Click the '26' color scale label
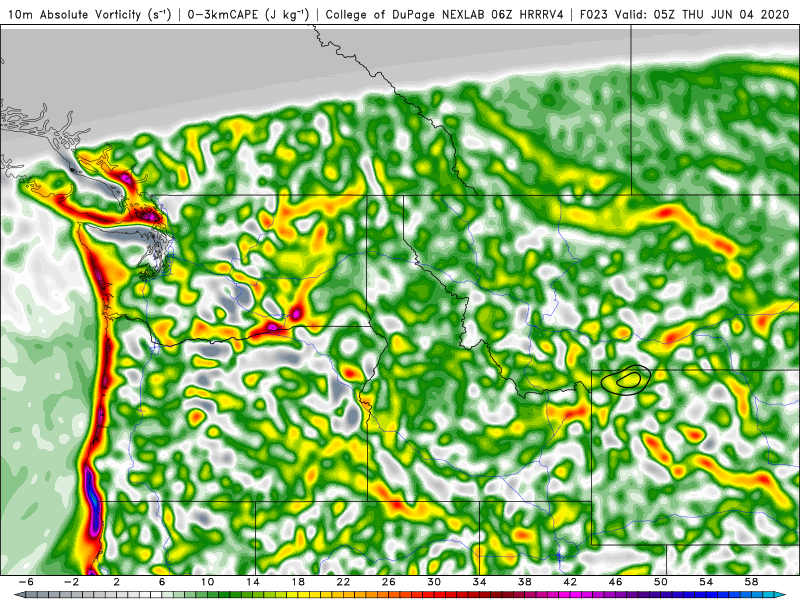800x600 pixels. click(x=389, y=582)
